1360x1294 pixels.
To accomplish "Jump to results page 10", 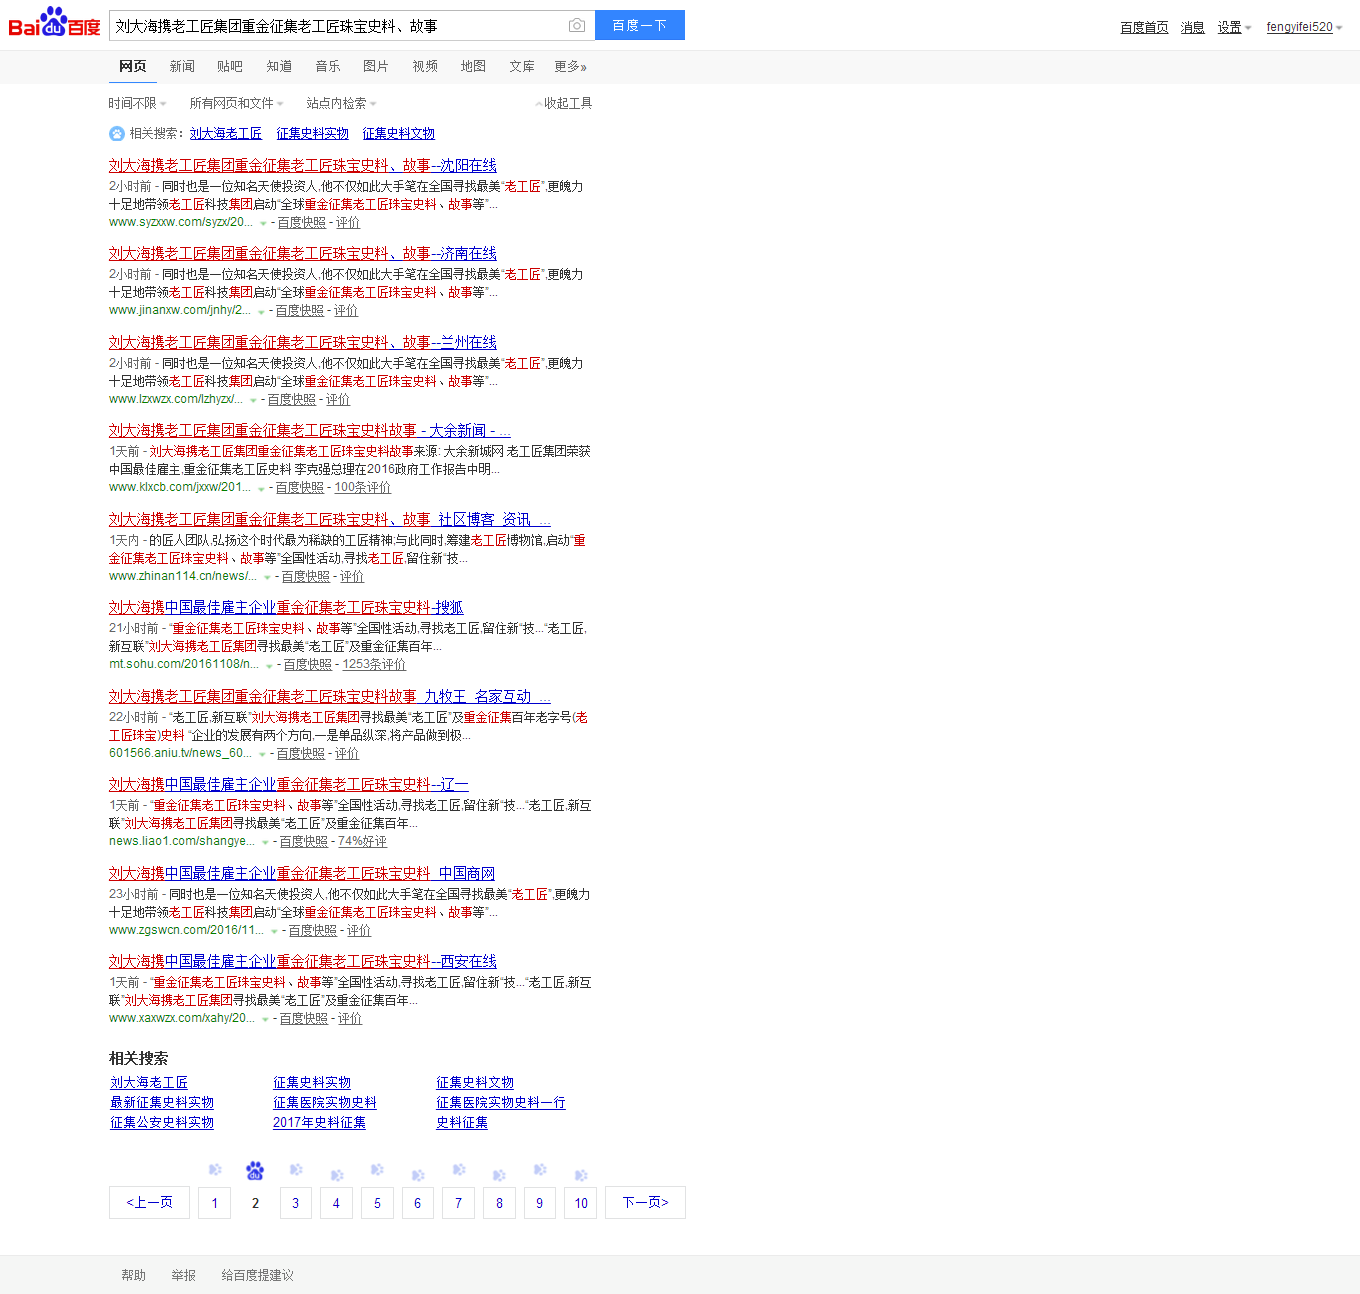I will coord(581,1203).
